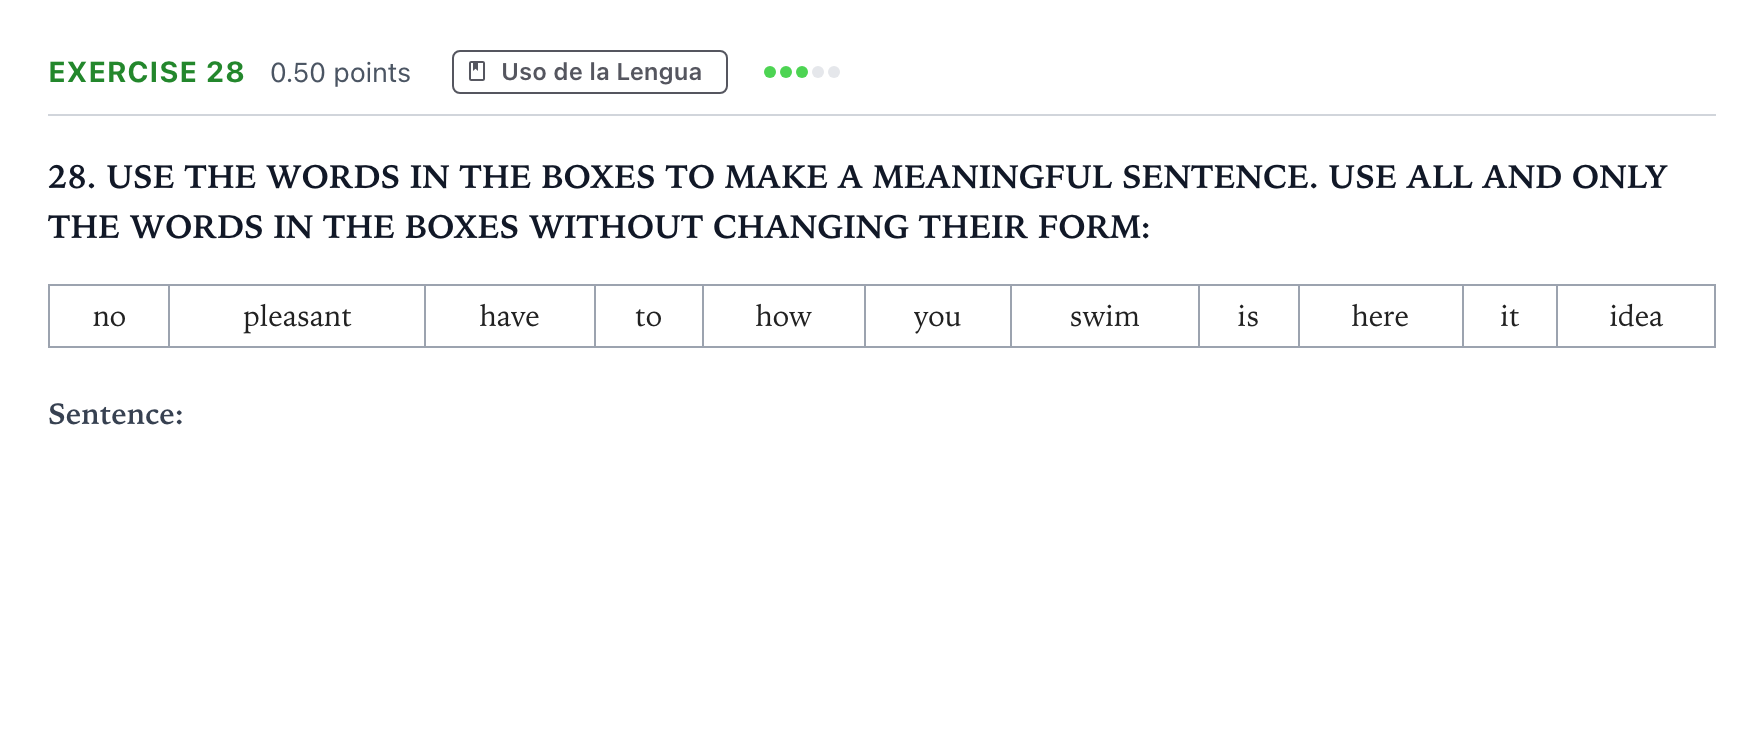Select the word box "idea"

point(1636,316)
